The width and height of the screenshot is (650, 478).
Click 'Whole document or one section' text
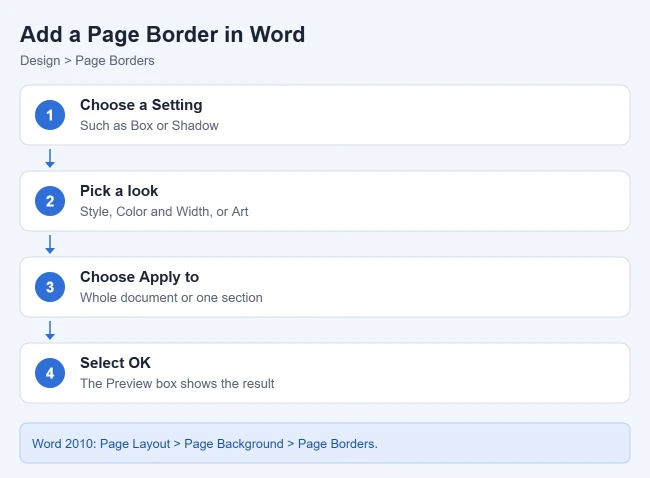pos(171,297)
